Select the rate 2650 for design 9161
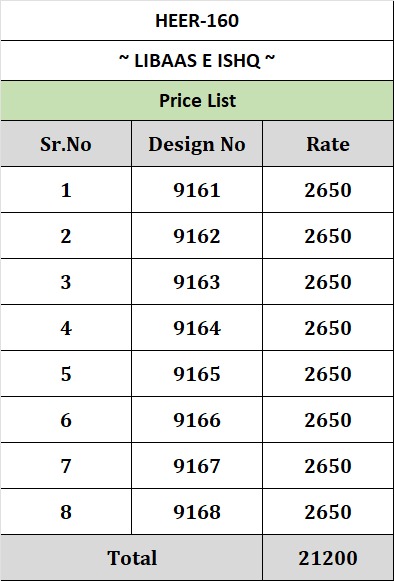Viewport: 394px width, 581px height. pyautogui.click(x=328, y=190)
